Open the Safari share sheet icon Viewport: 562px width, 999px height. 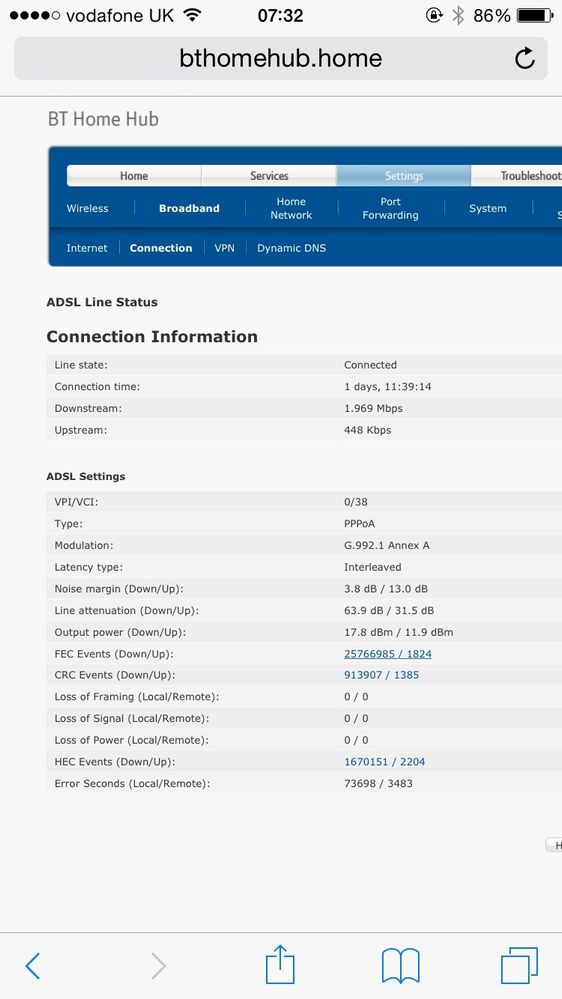(280, 964)
